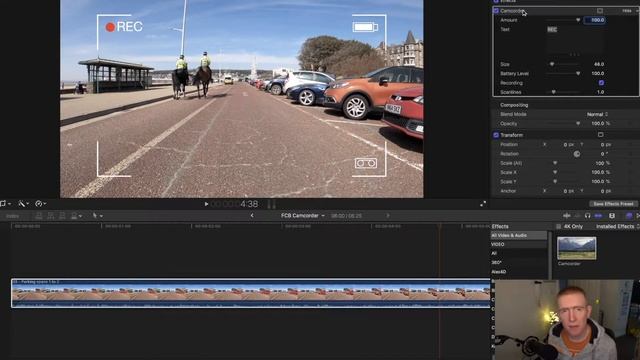Toggle the Camcorder effect checkbox
Image resolution: width=640 pixels, height=360 pixels.
tap(496, 11)
